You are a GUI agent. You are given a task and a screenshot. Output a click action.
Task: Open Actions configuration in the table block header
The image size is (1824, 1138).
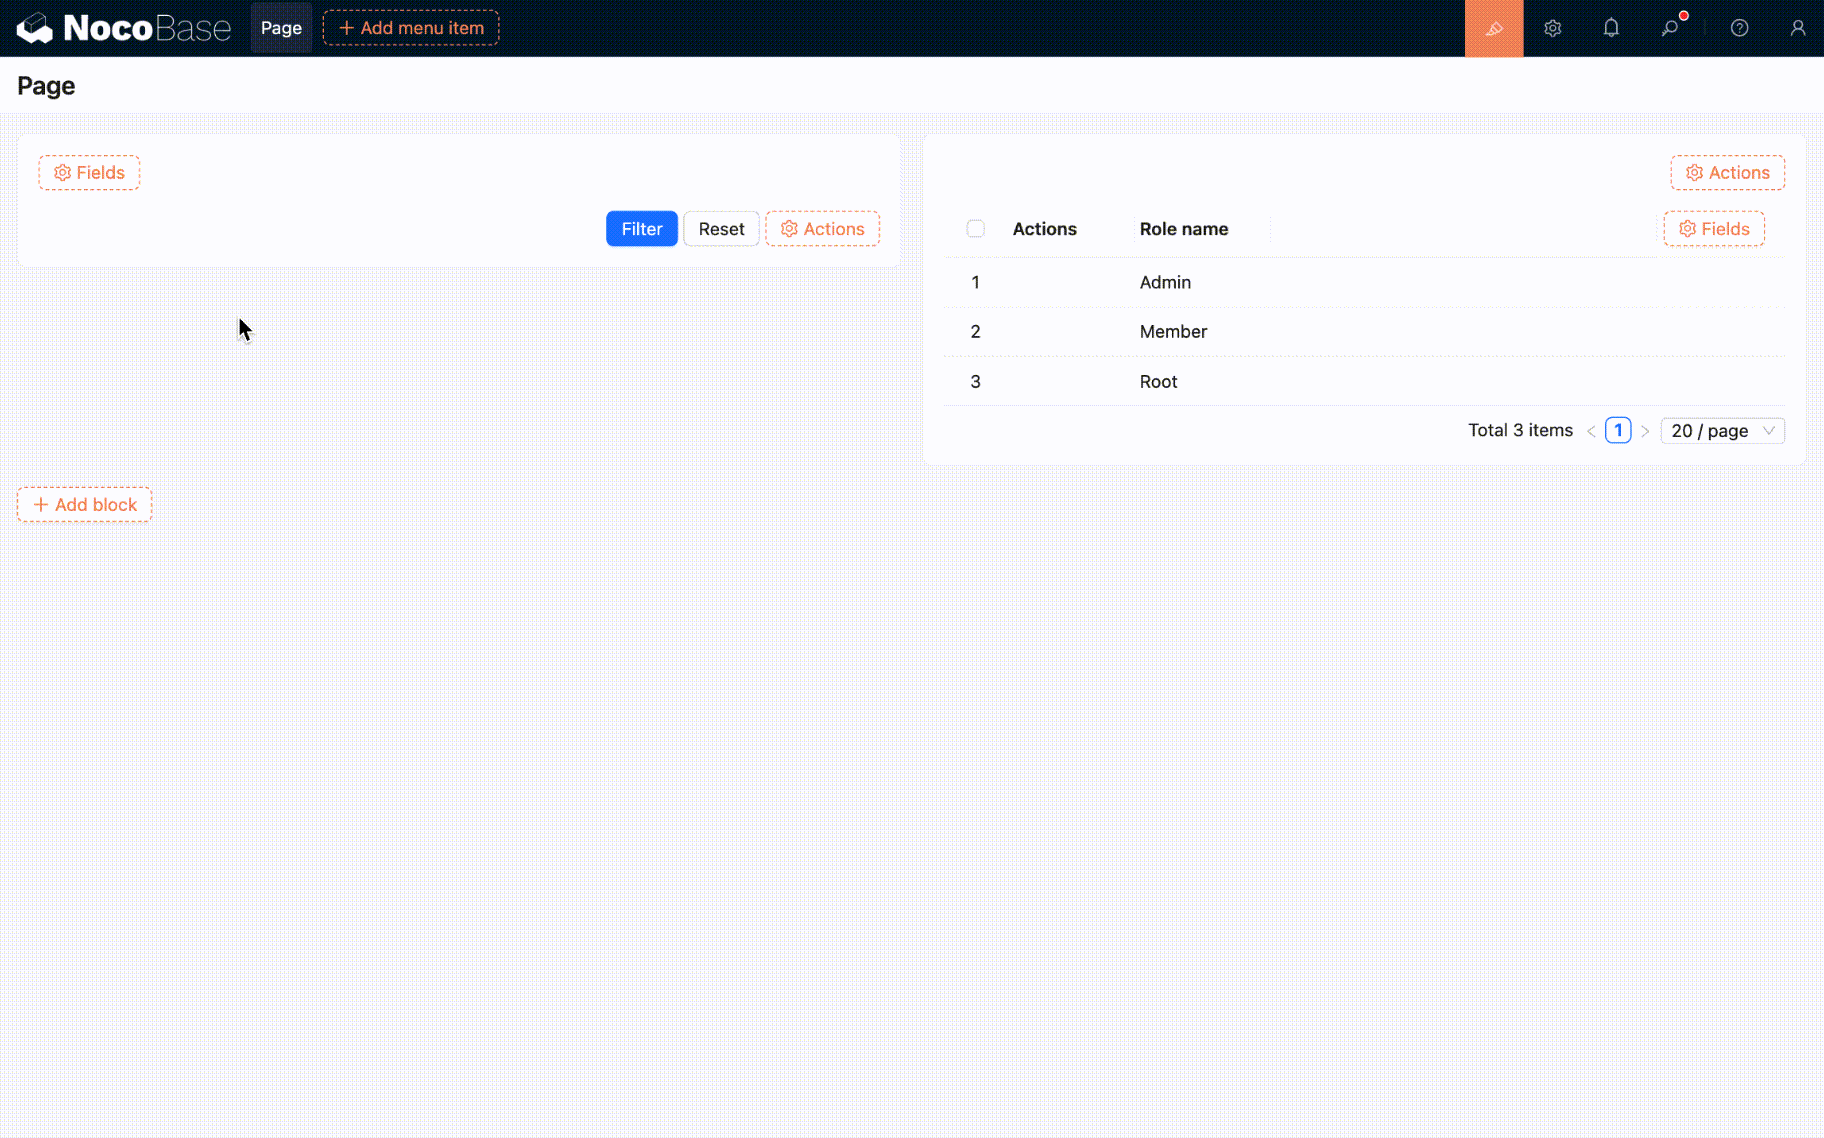1727,173
